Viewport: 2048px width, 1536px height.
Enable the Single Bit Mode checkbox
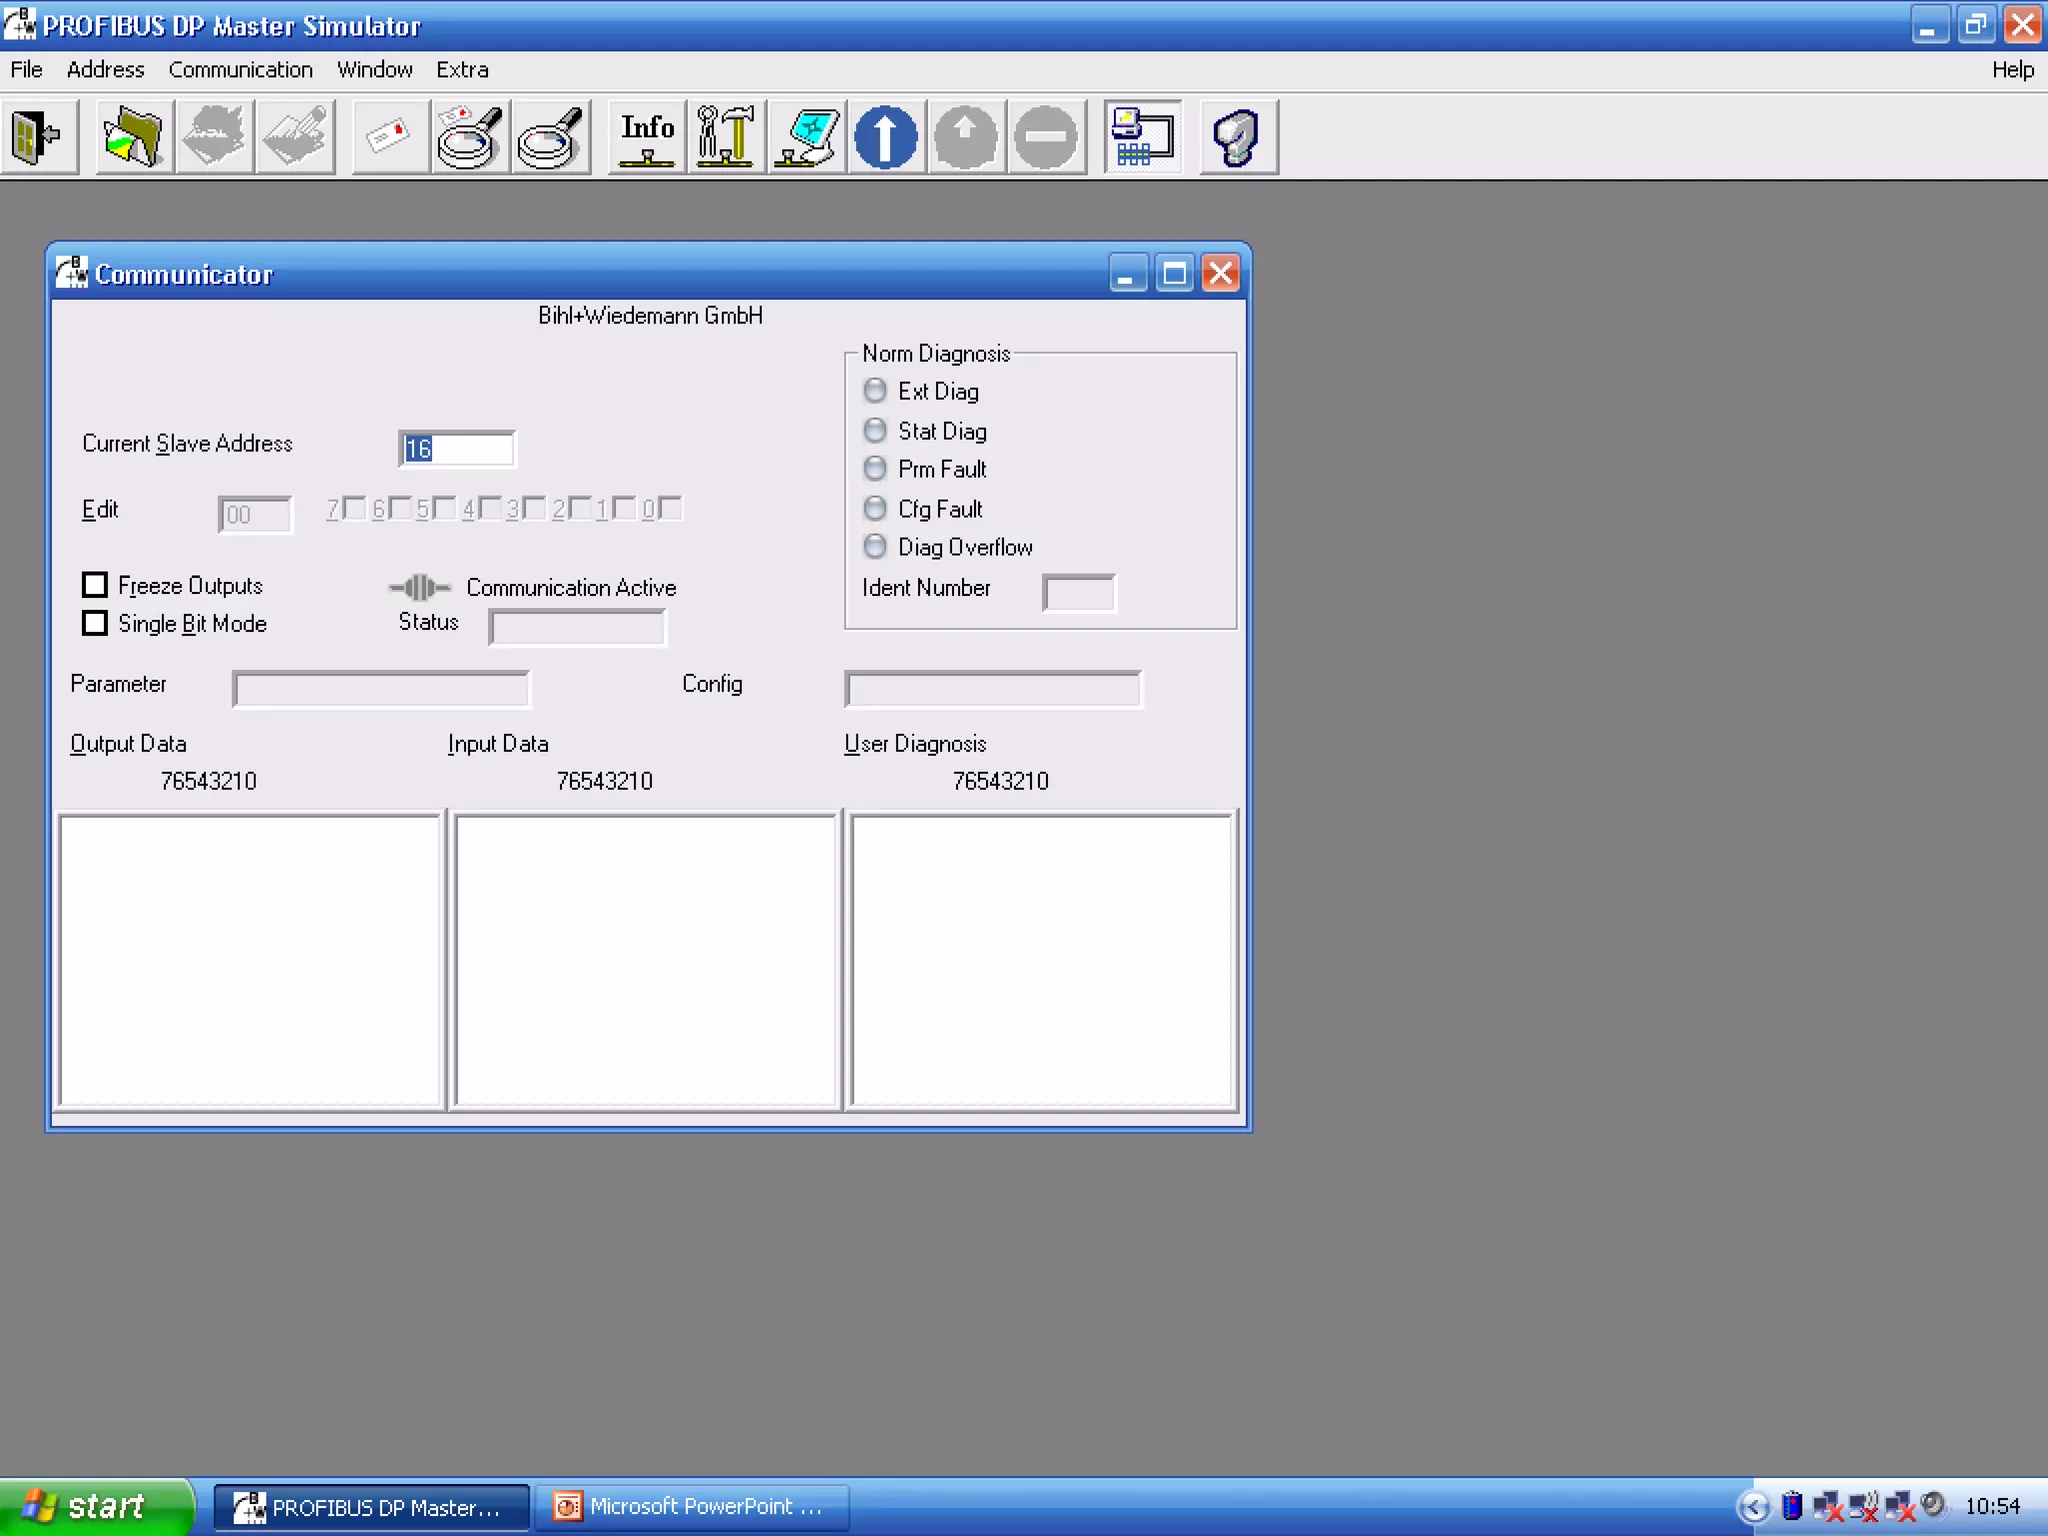pyautogui.click(x=95, y=623)
